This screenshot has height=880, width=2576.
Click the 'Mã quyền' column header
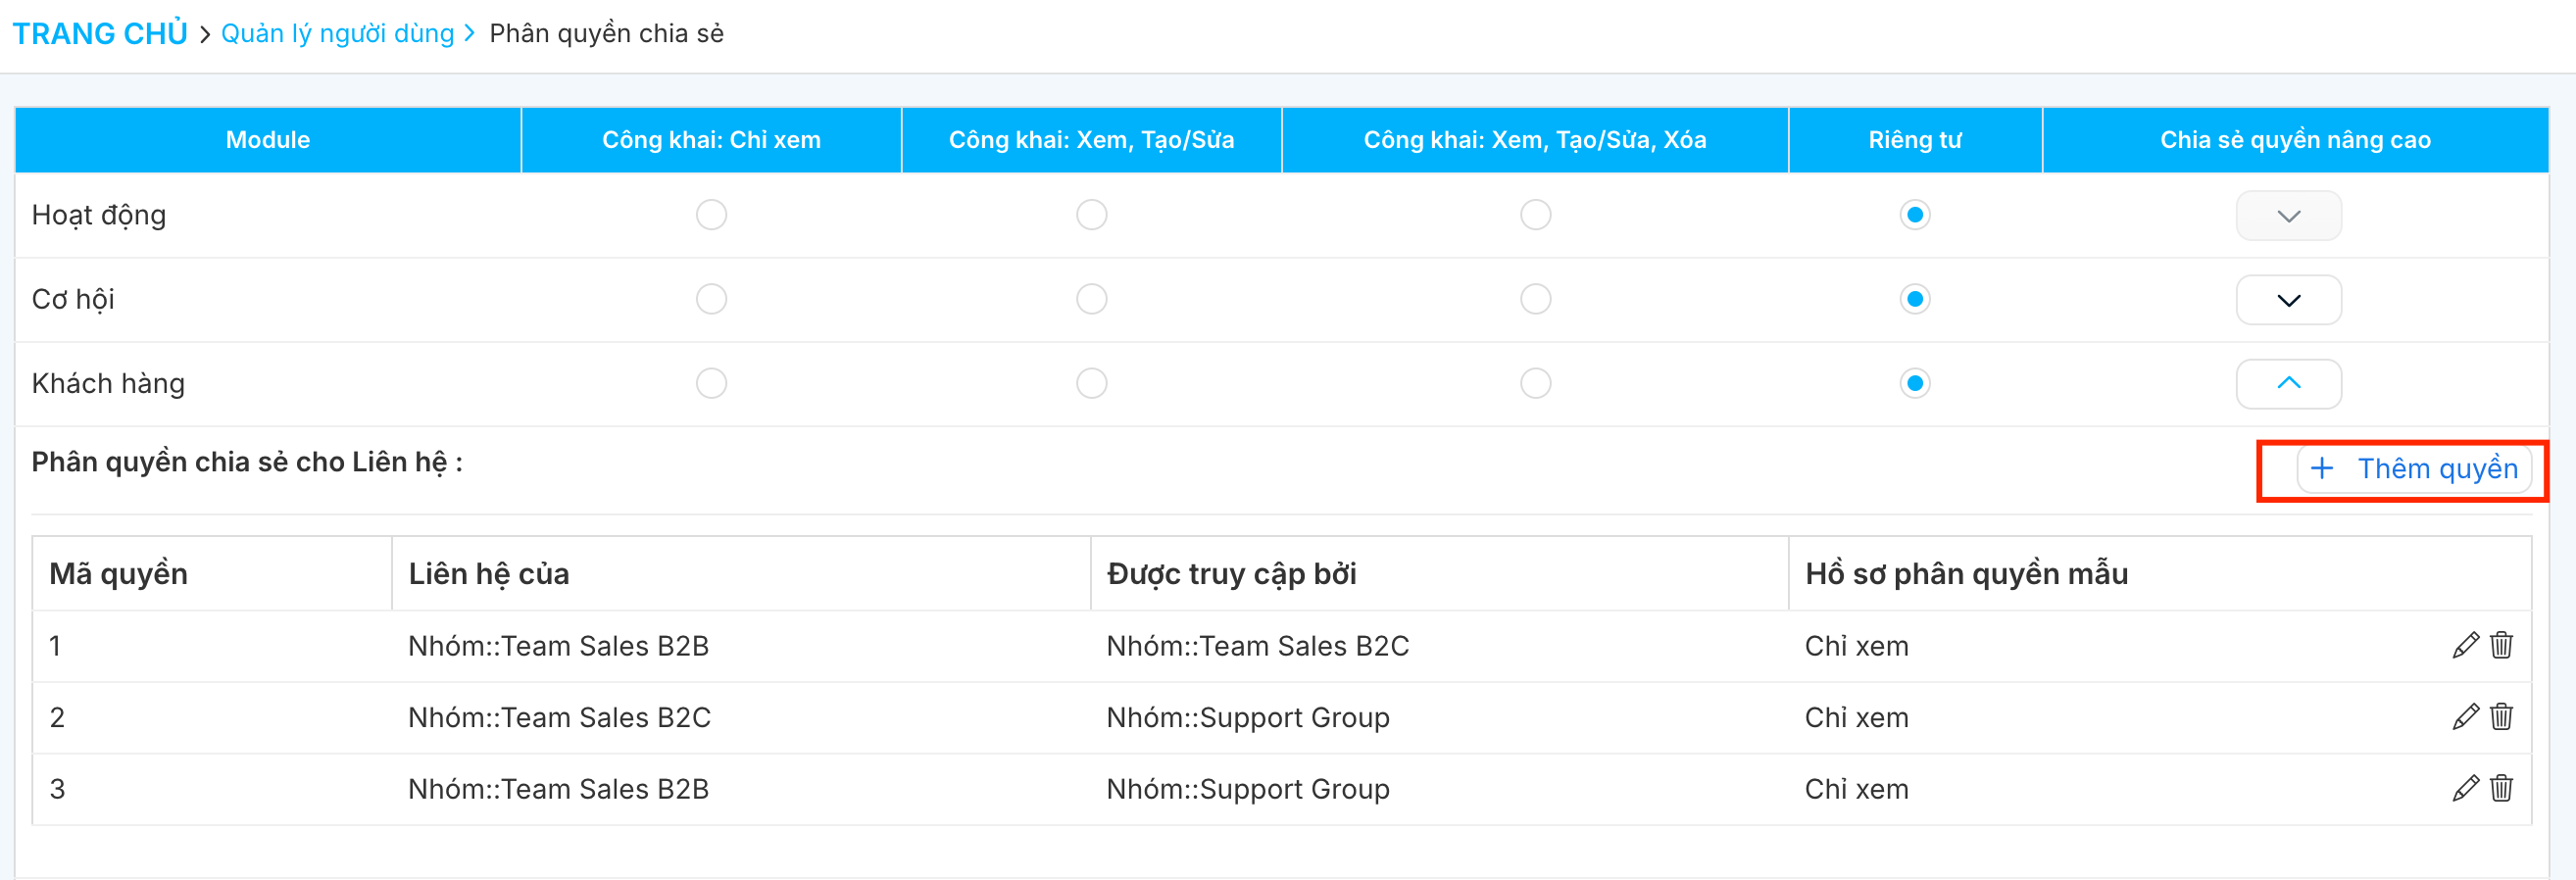coord(119,574)
